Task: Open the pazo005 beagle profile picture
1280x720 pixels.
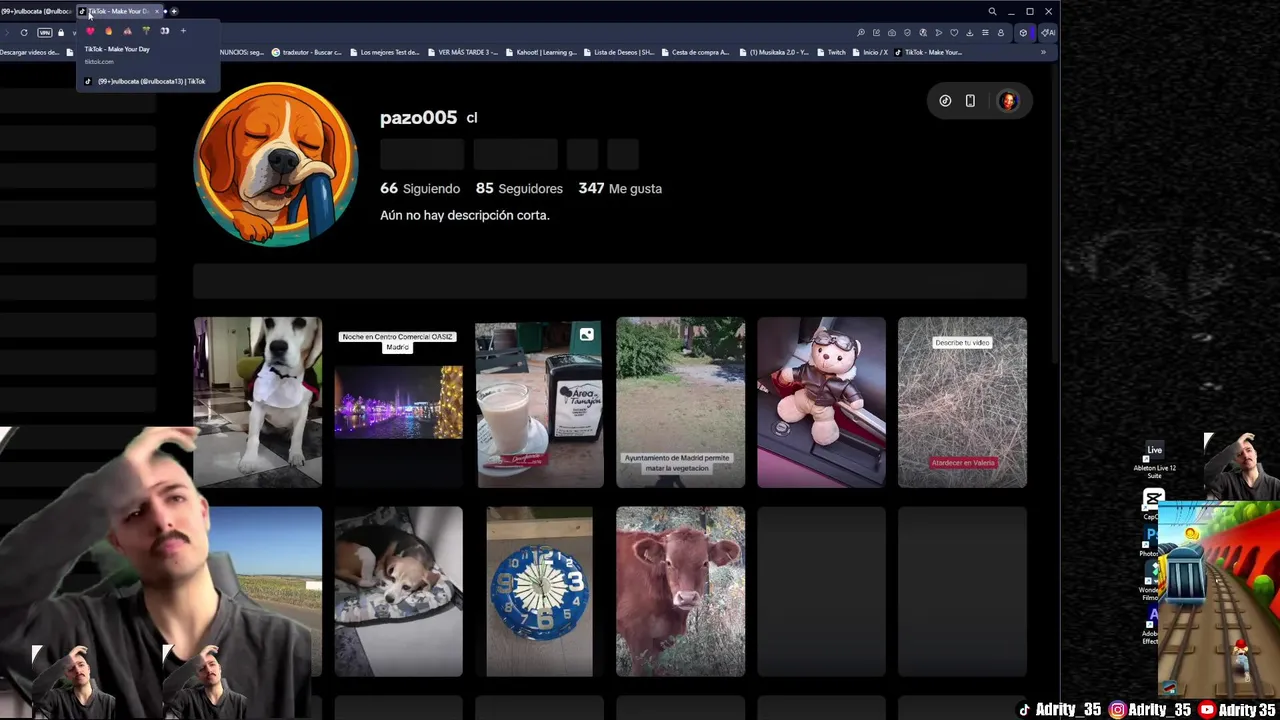Action: 275,163
